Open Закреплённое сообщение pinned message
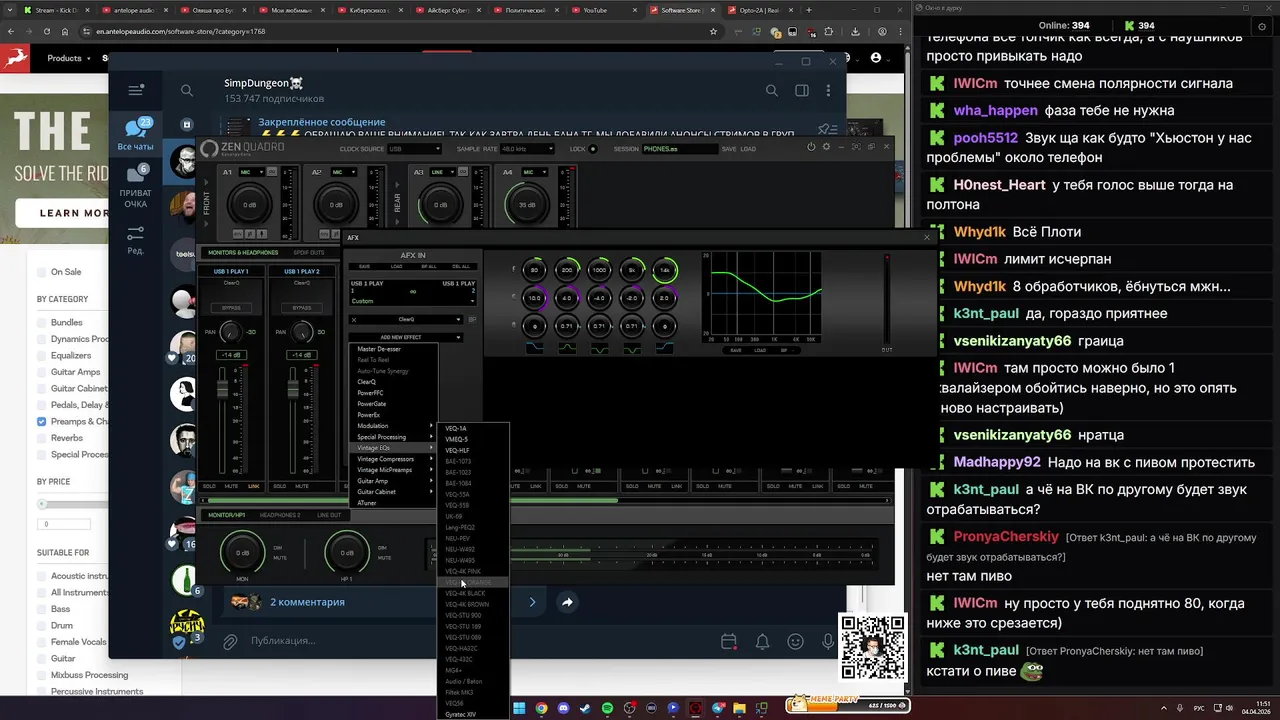 (x=322, y=122)
